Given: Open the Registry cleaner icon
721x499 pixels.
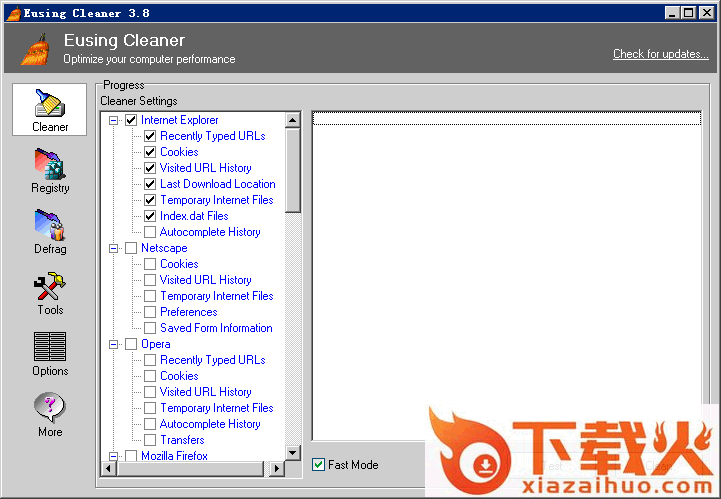Looking at the screenshot, I should (50, 164).
